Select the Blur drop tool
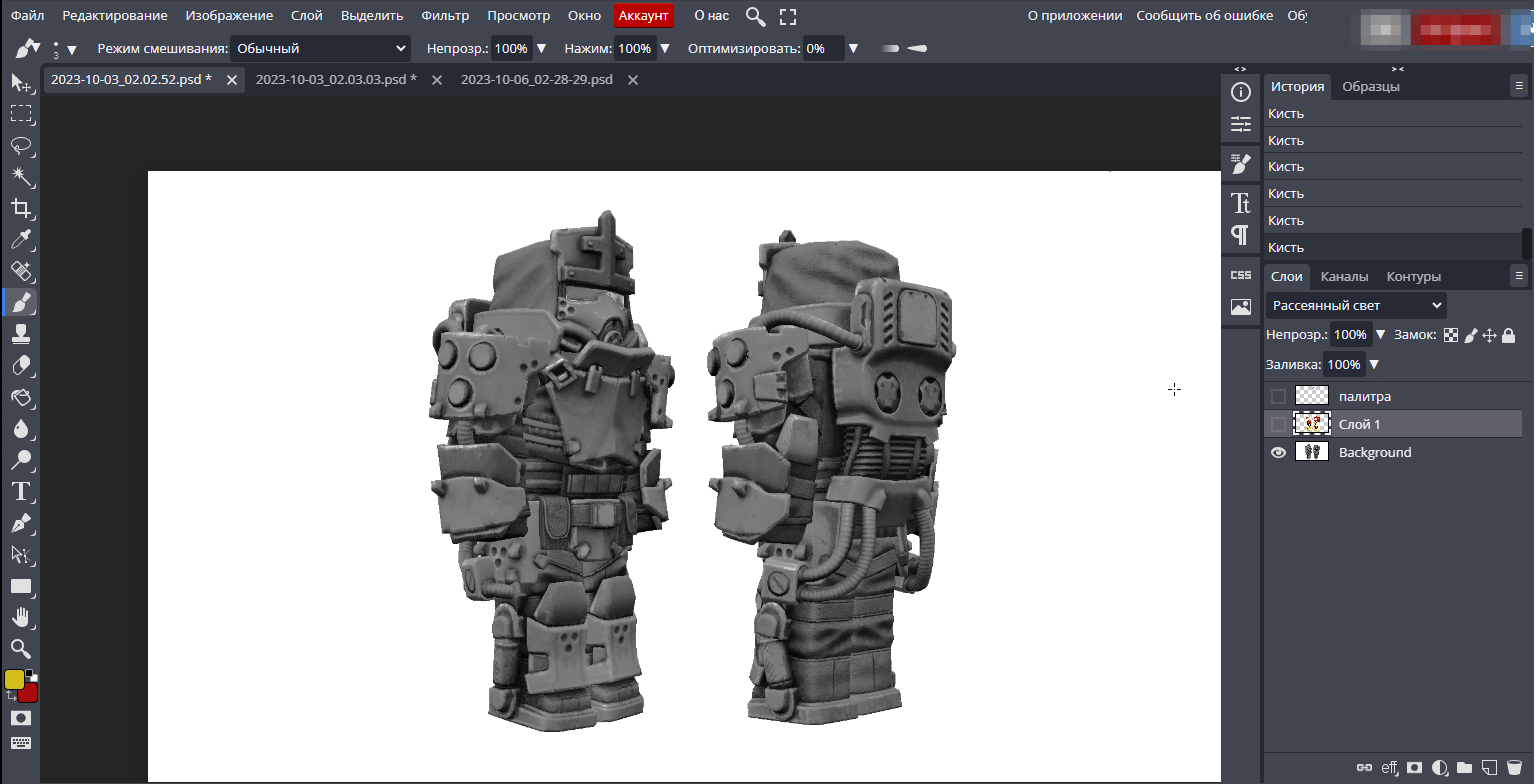Screen dimensions: 1537x784 pyautogui.click(x=20, y=428)
